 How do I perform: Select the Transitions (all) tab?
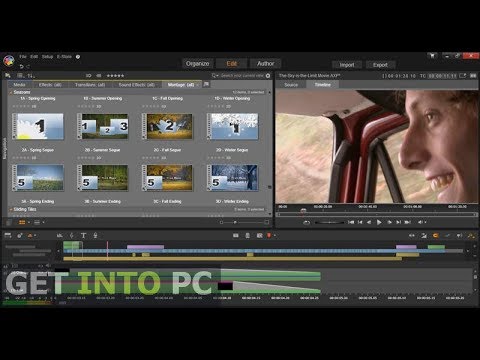(90, 85)
